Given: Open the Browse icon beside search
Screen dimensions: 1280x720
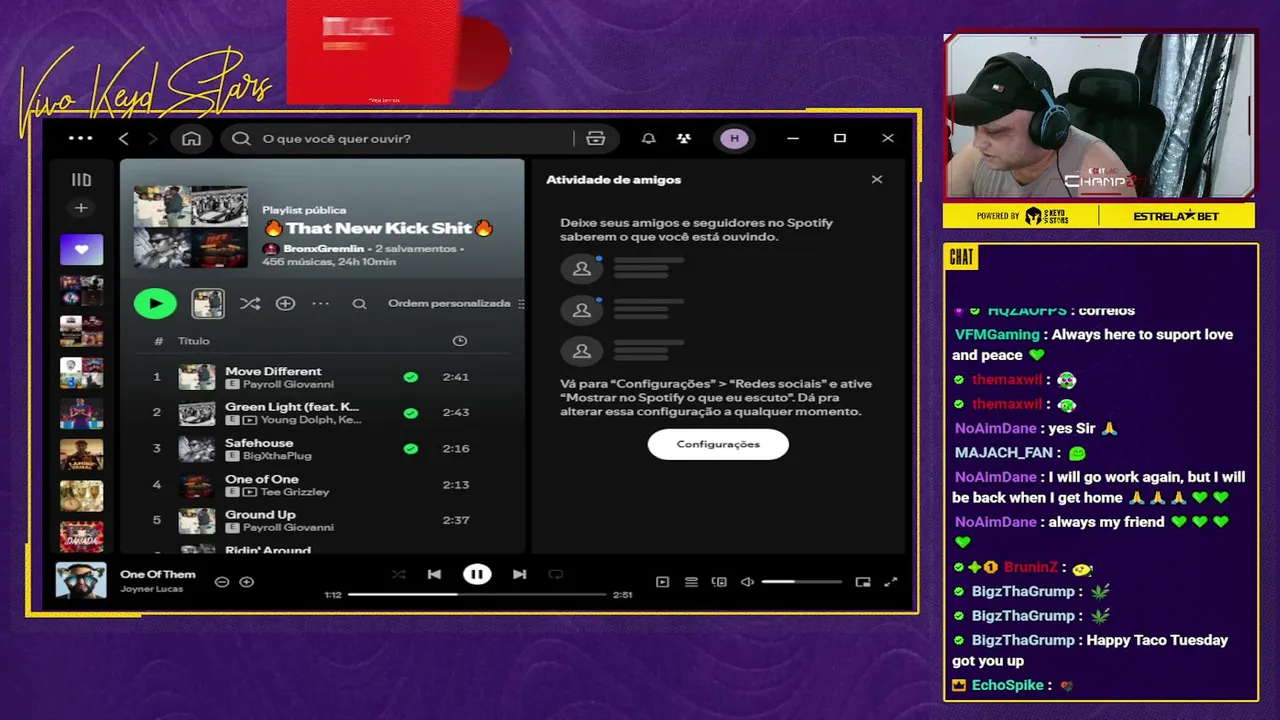Looking at the screenshot, I should point(596,138).
